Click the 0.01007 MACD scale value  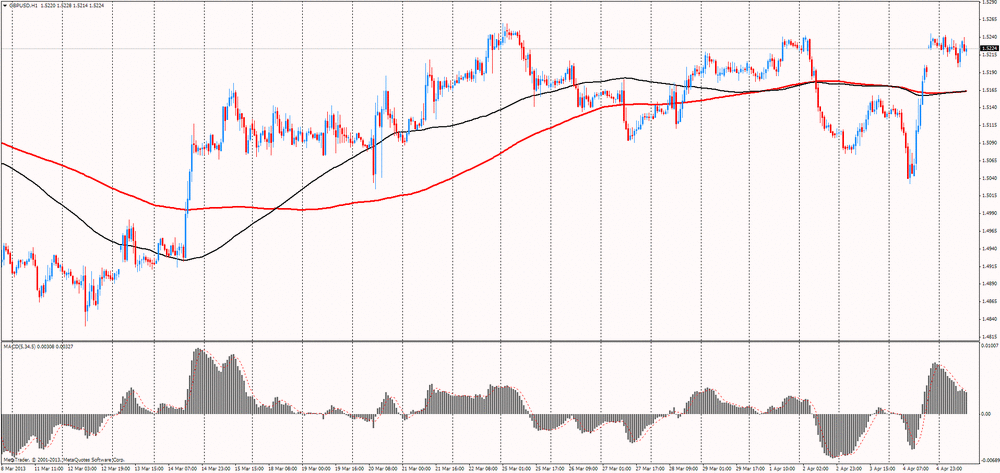[990, 346]
